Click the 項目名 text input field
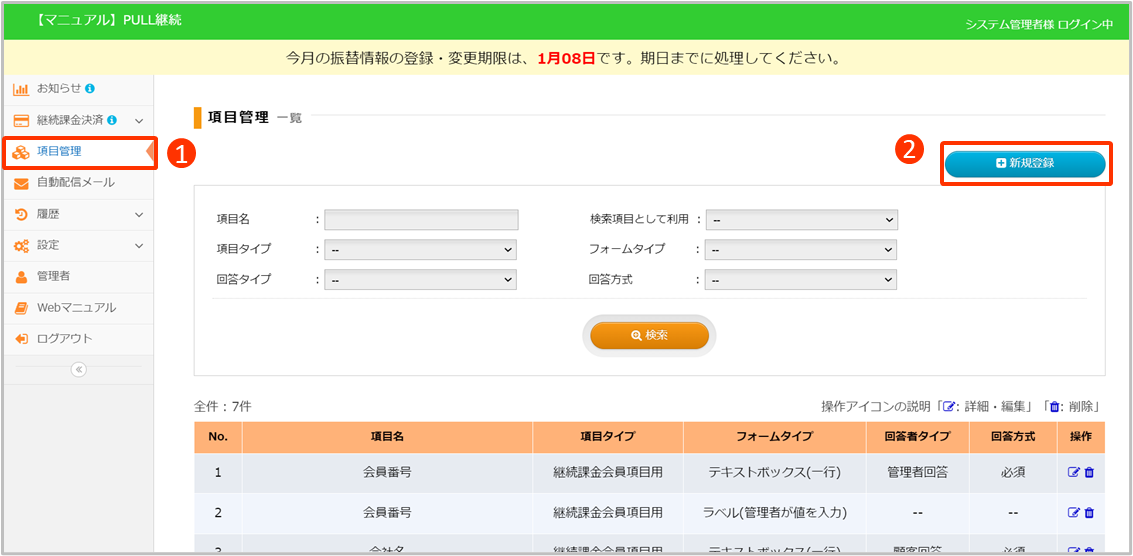 click(x=421, y=220)
